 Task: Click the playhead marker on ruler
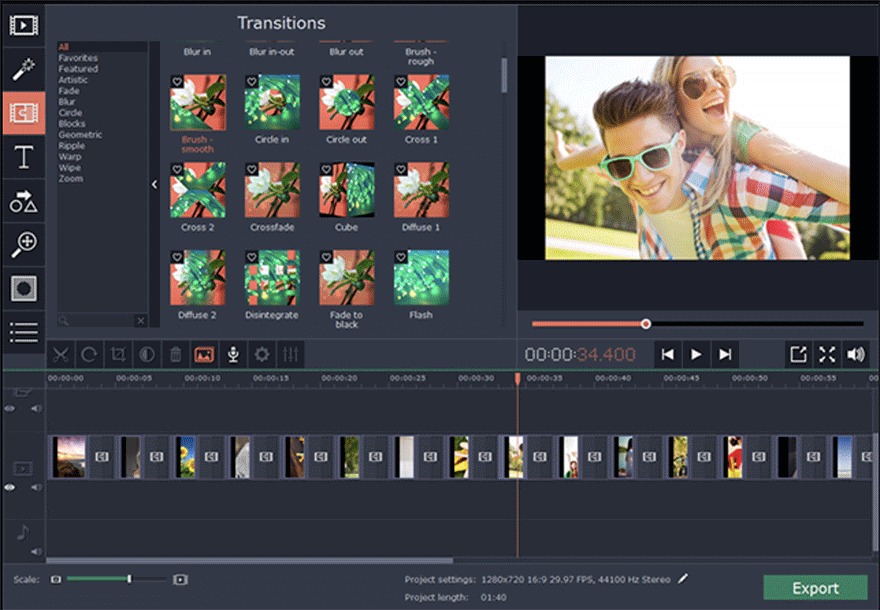(517, 379)
